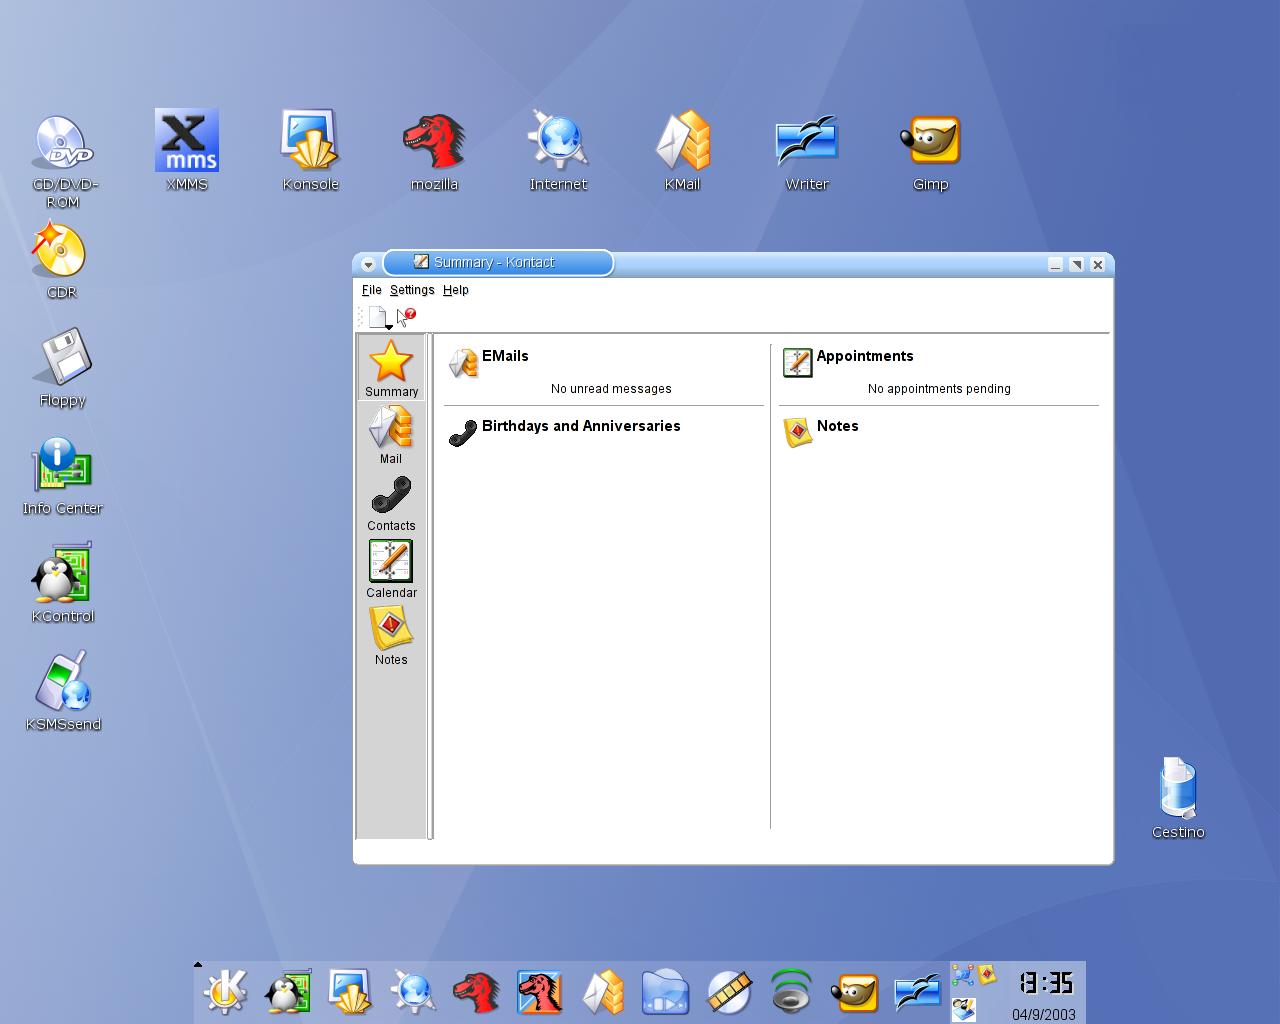Click the Notes heading in summary panel
The height and width of the screenshot is (1024, 1280).
[838, 426]
